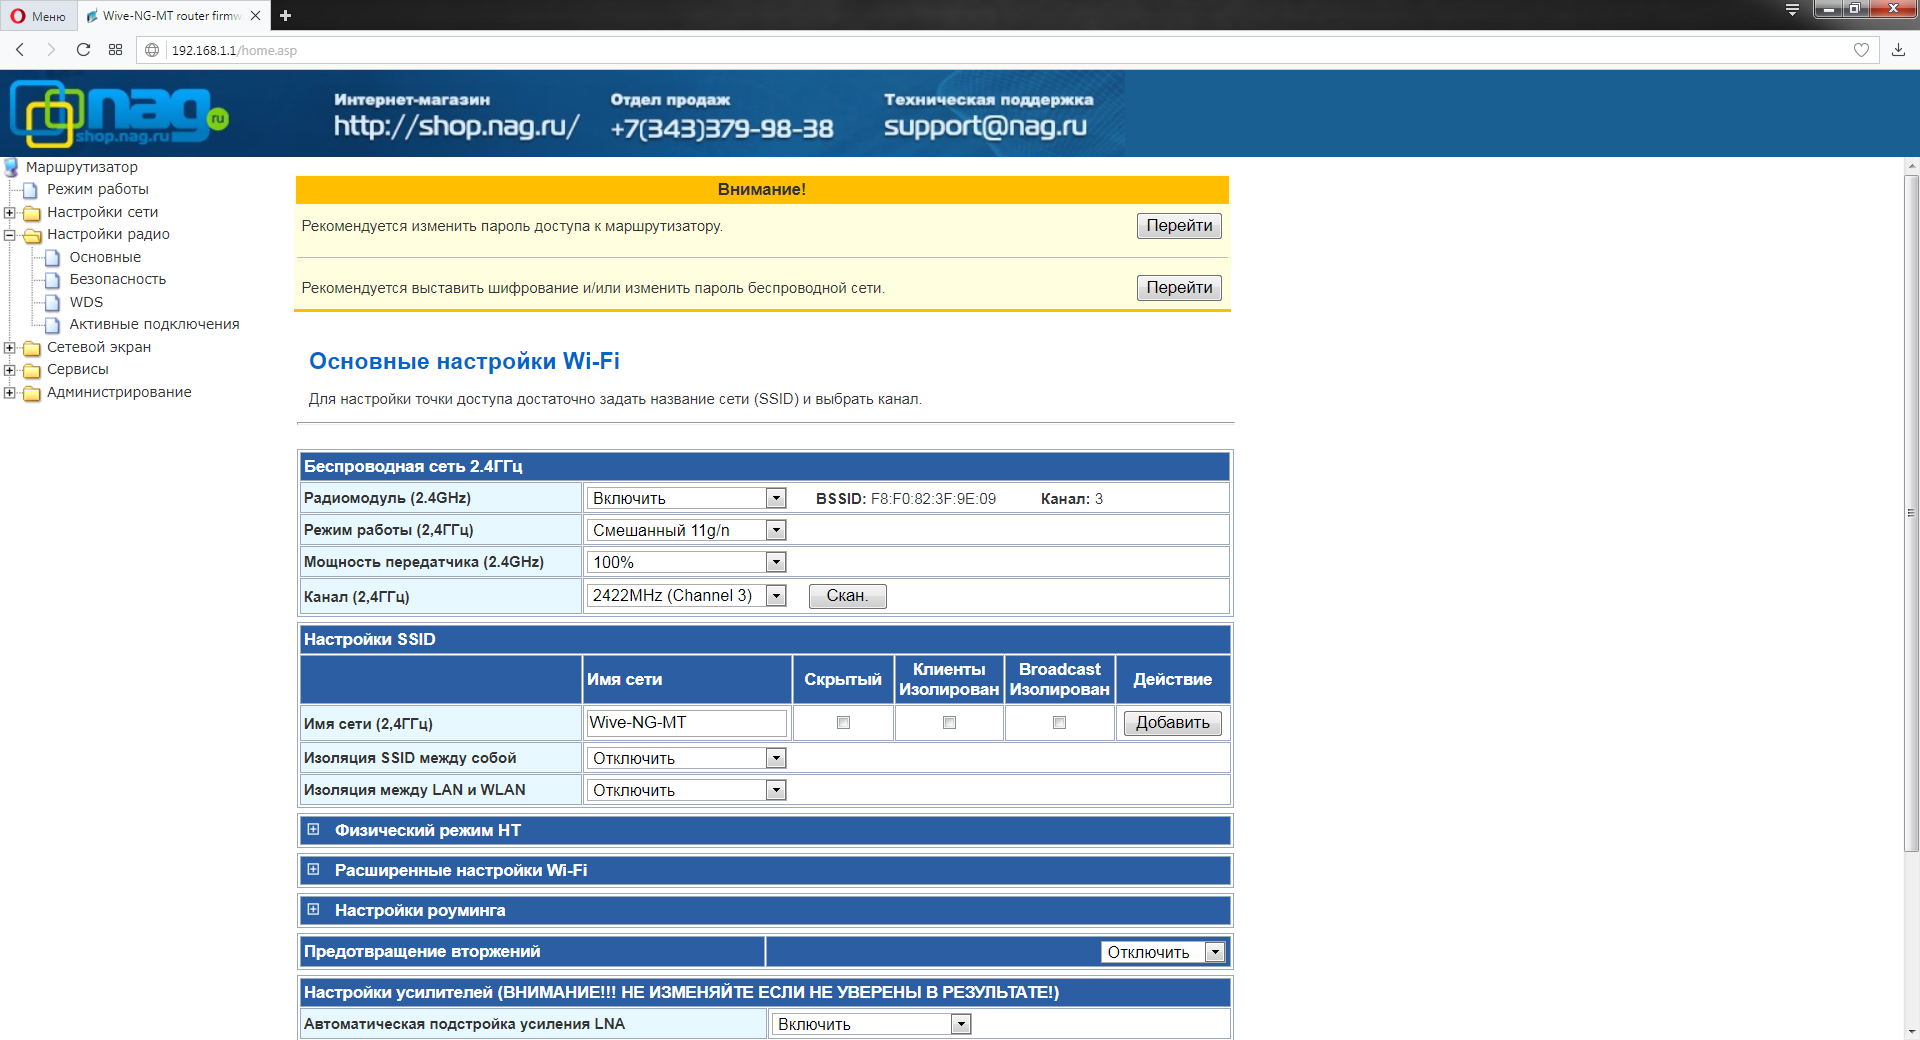
Task: Expand Настройки роуминга section
Action: (313, 910)
